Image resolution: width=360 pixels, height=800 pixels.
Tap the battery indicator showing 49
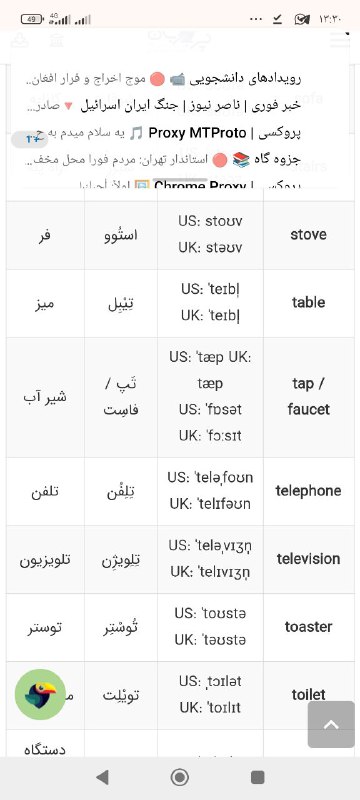click(33, 19)
